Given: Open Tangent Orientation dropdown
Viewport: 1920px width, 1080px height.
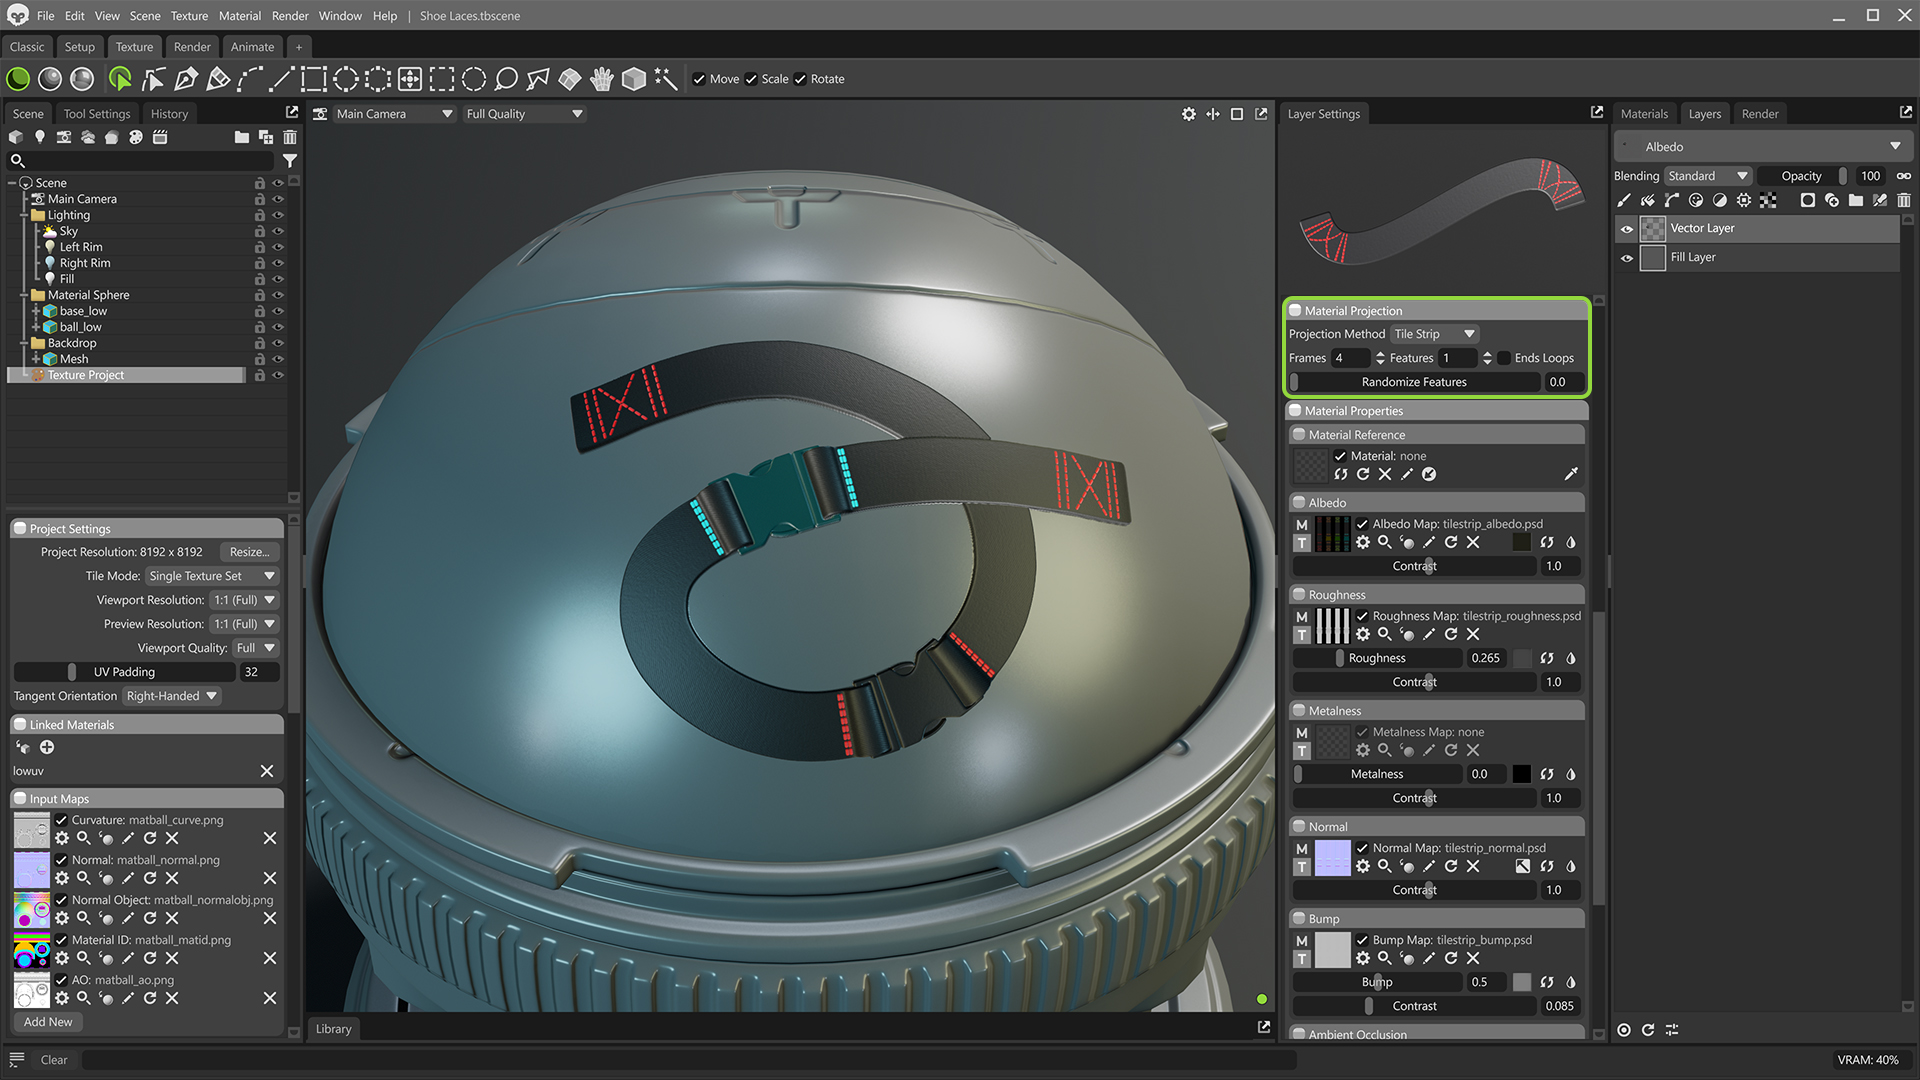Looking at the screenshot, I should [171, 696].
